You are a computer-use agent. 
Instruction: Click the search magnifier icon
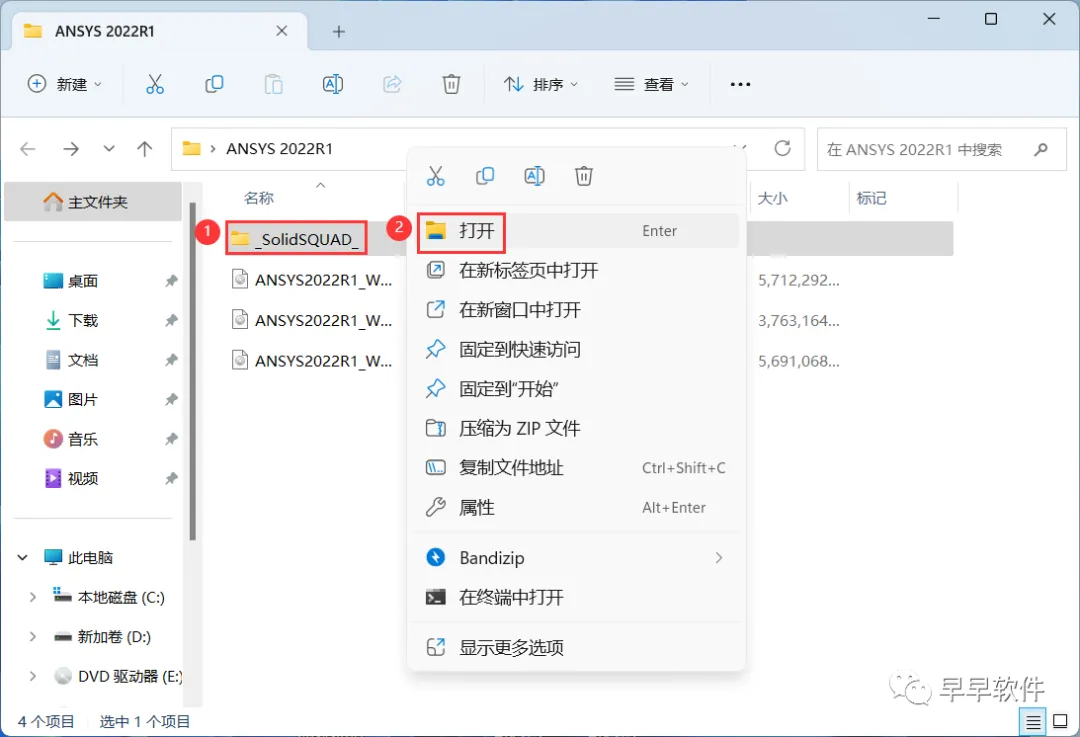[1041, 149]
